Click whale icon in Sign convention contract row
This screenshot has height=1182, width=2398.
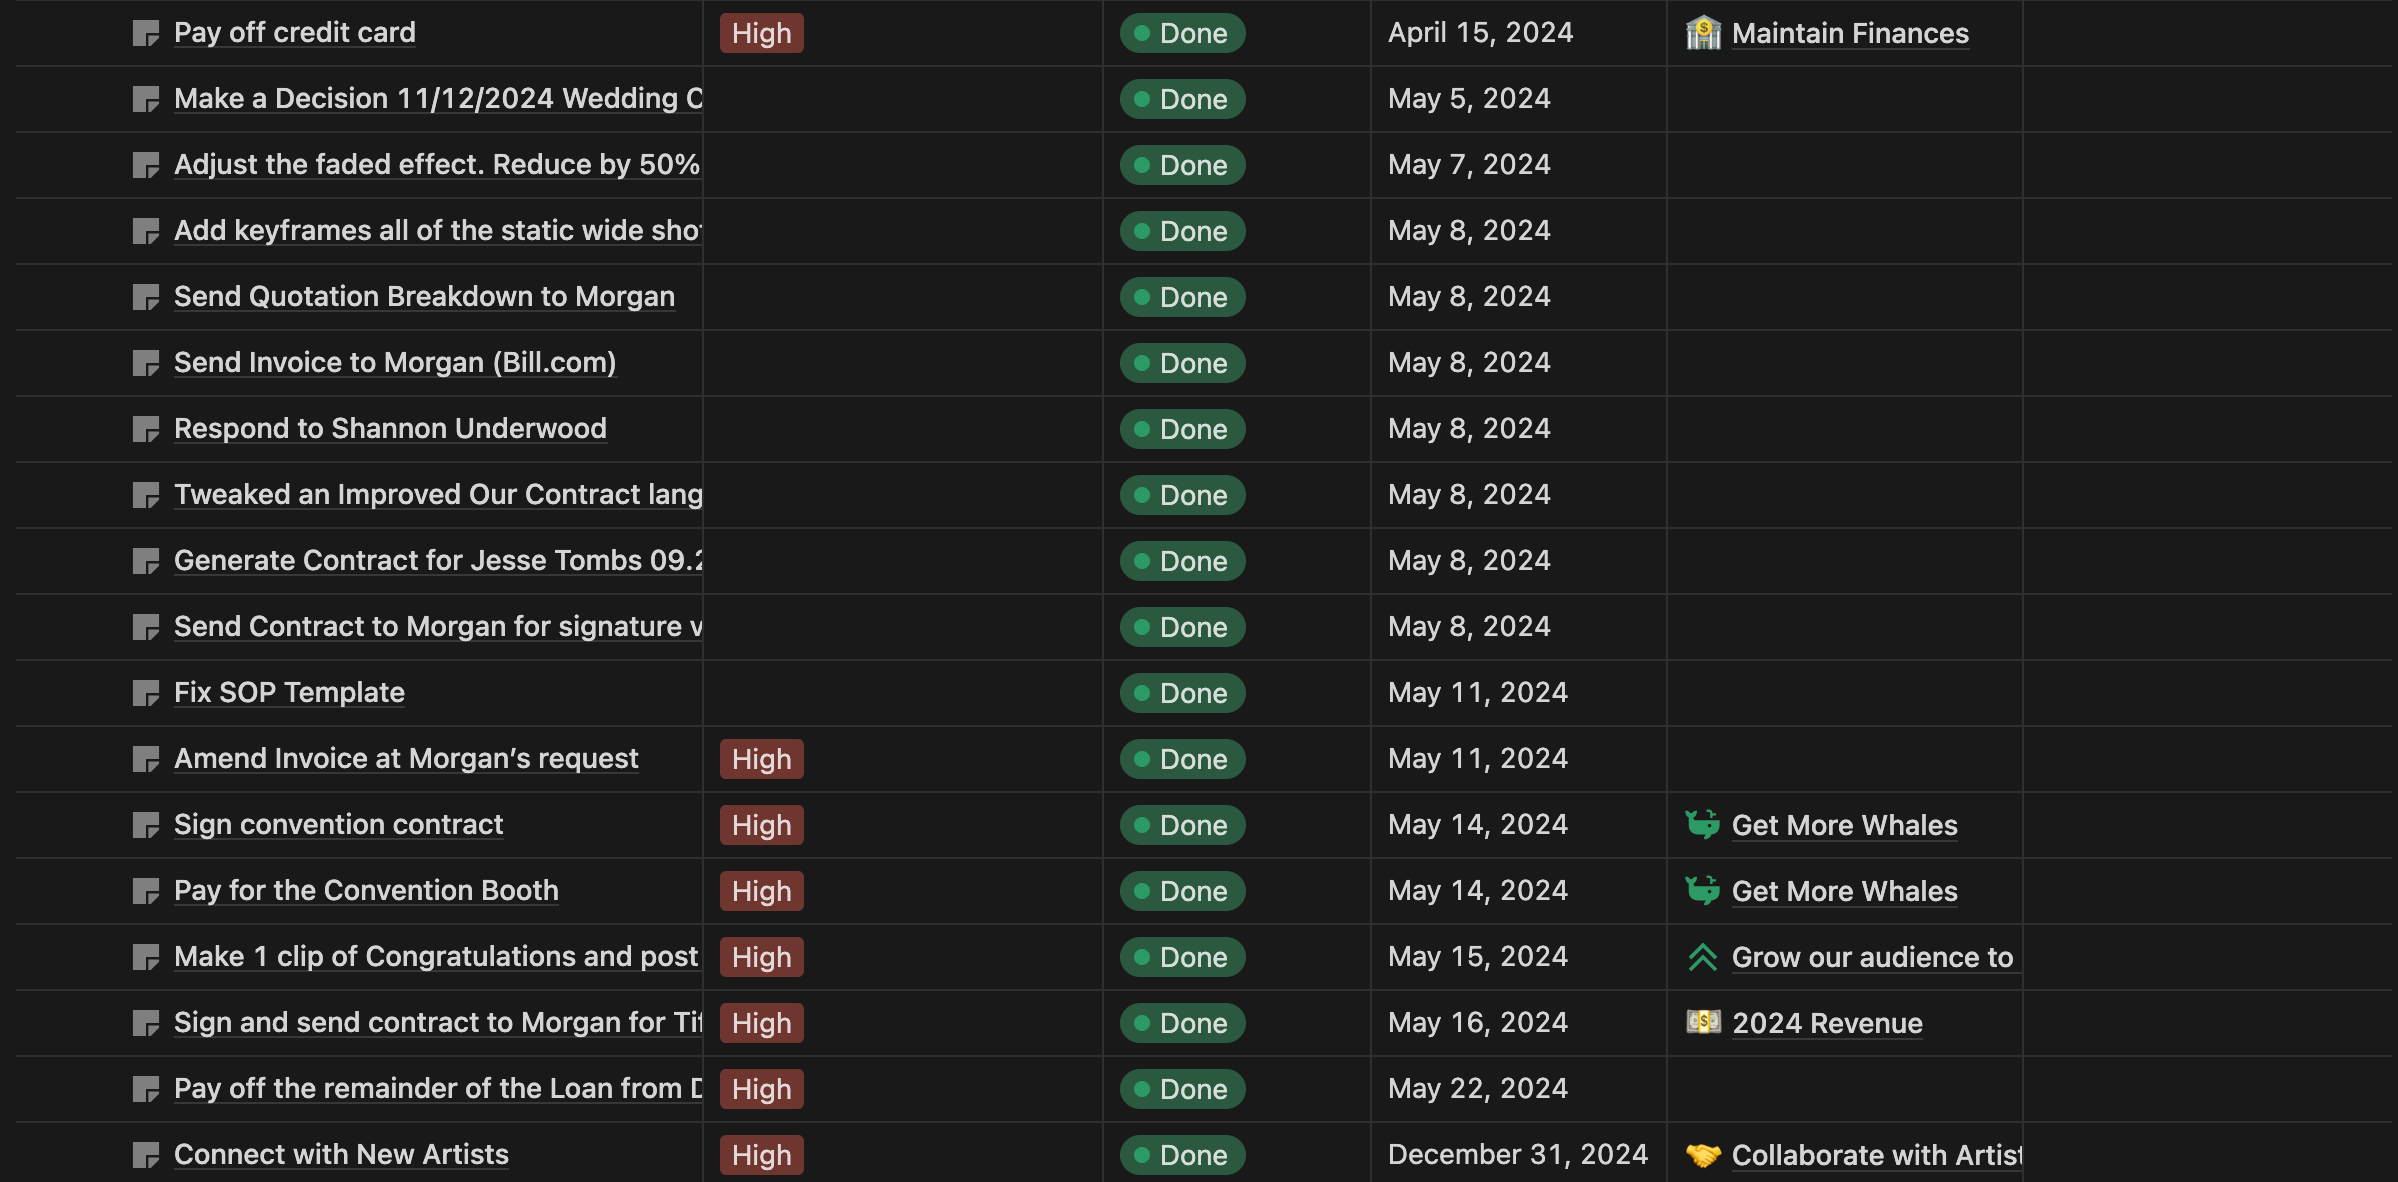pyautogui.click(x=1702, y=824)
